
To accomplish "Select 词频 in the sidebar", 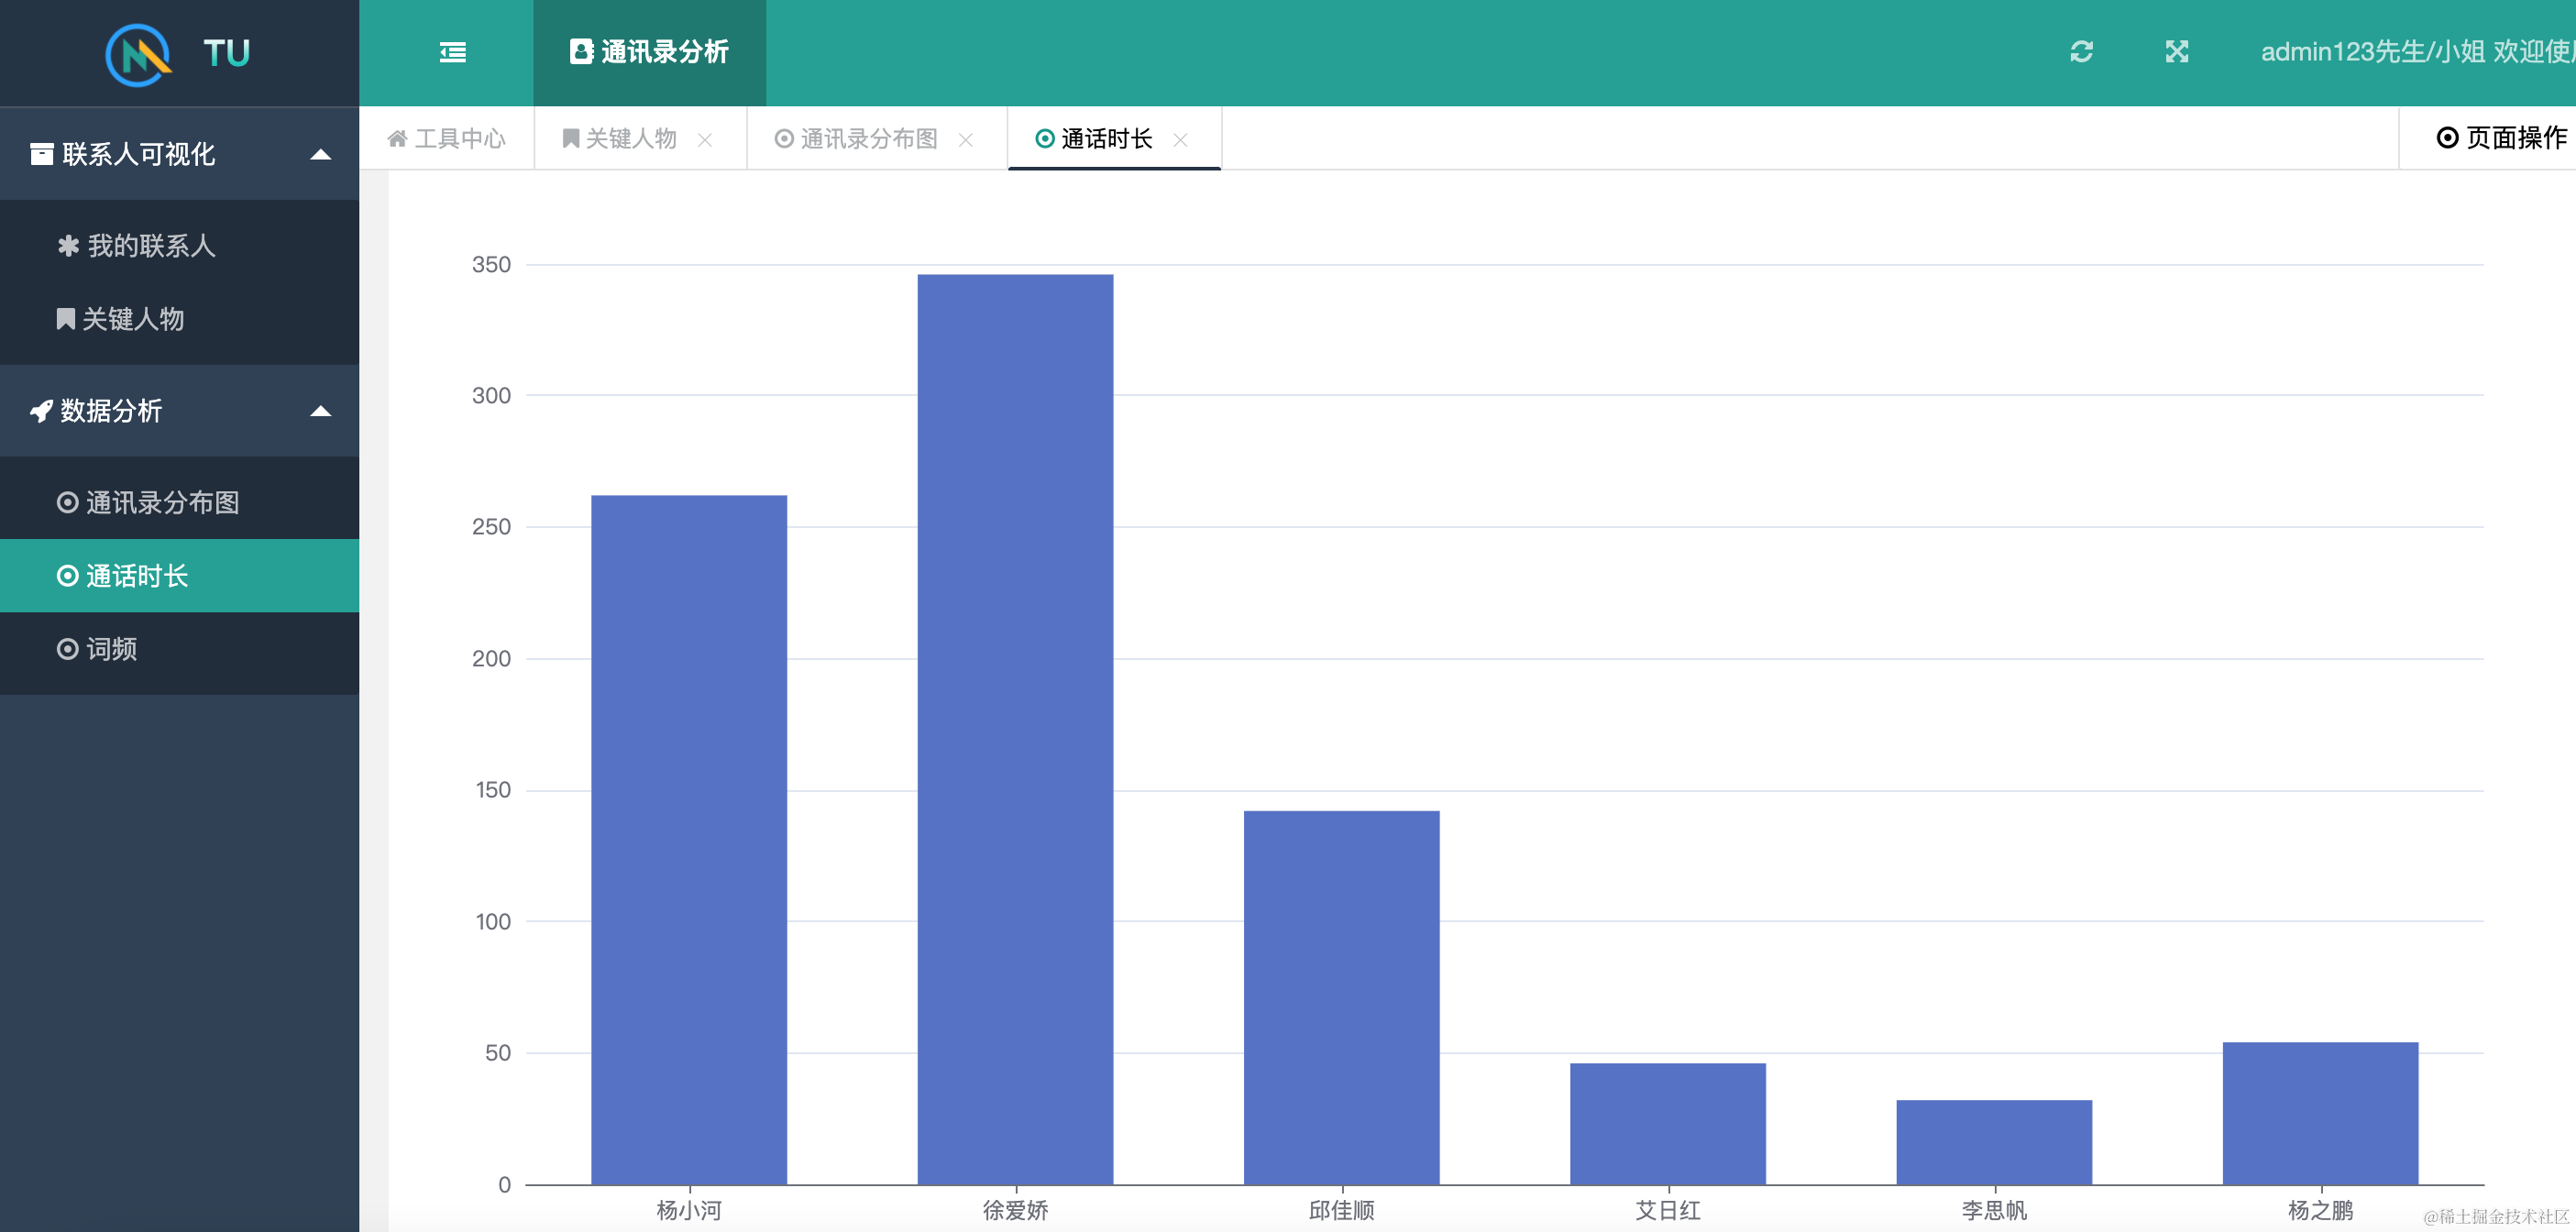I will tap(110, 649).
